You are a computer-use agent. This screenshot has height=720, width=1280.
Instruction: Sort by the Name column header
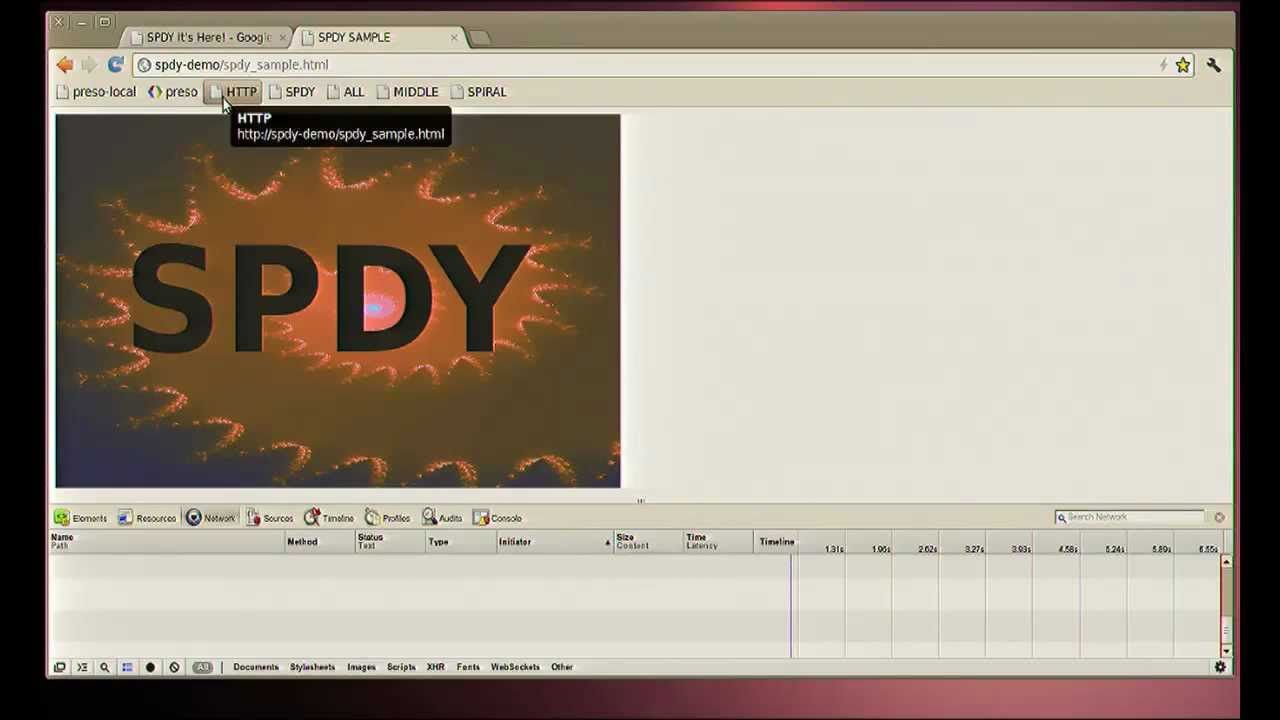(167, 541)
